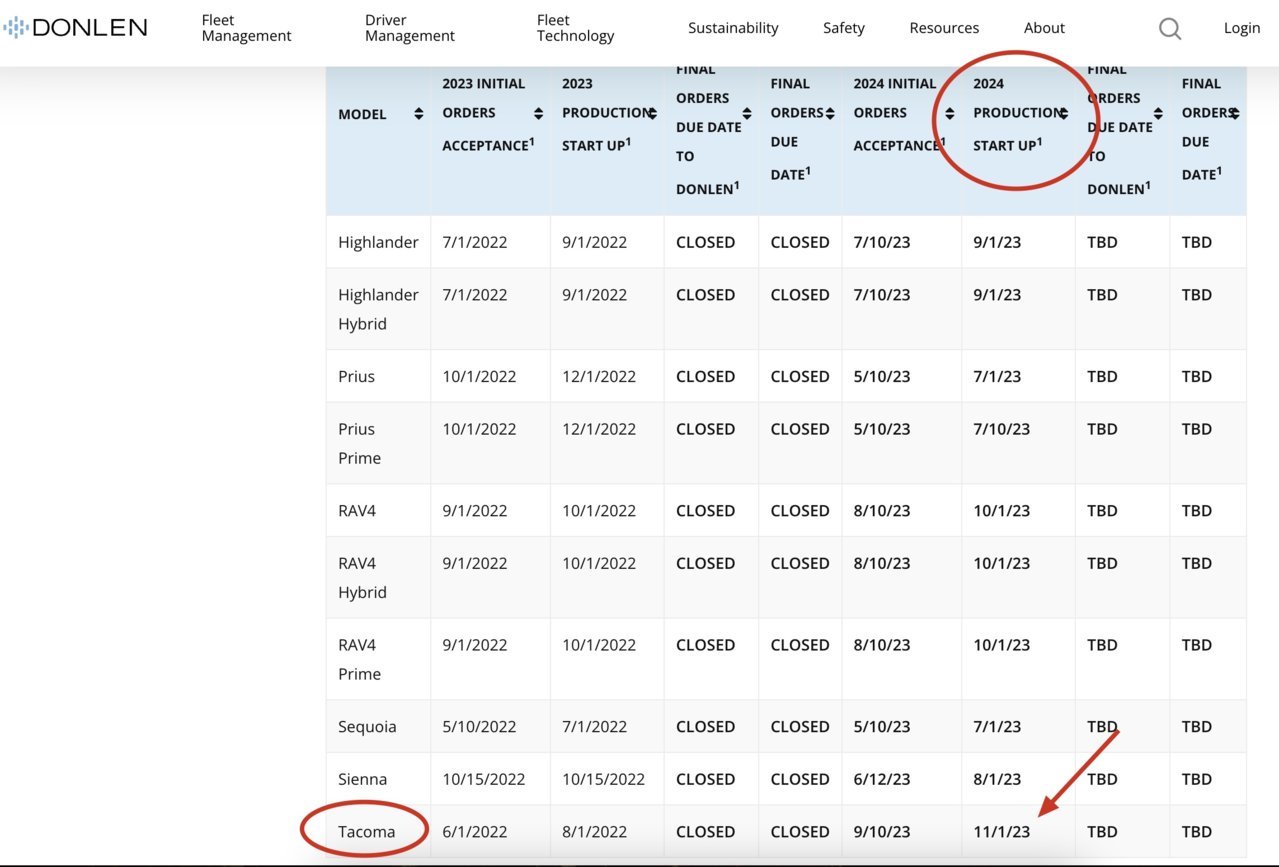Click Highlander Hybrid's 9/1/2022 date

[x=594, y=295]
